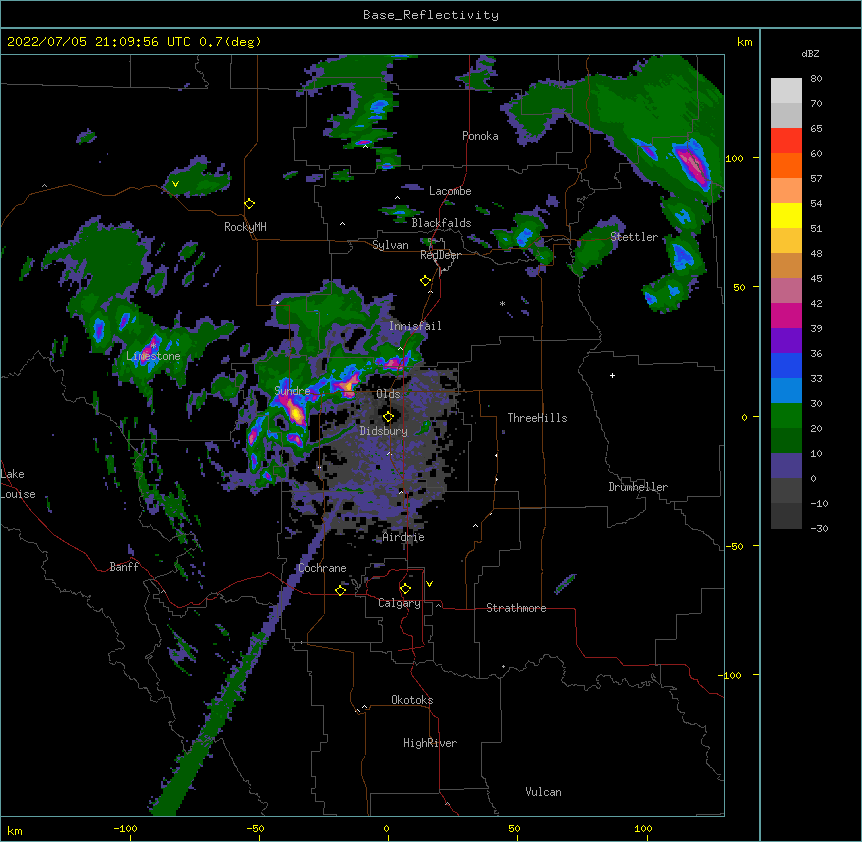Viewport: 862px width, 842px height.
Task: Pick the brown-orange 45-48 dBZ swatch
Action: (786, 265)
